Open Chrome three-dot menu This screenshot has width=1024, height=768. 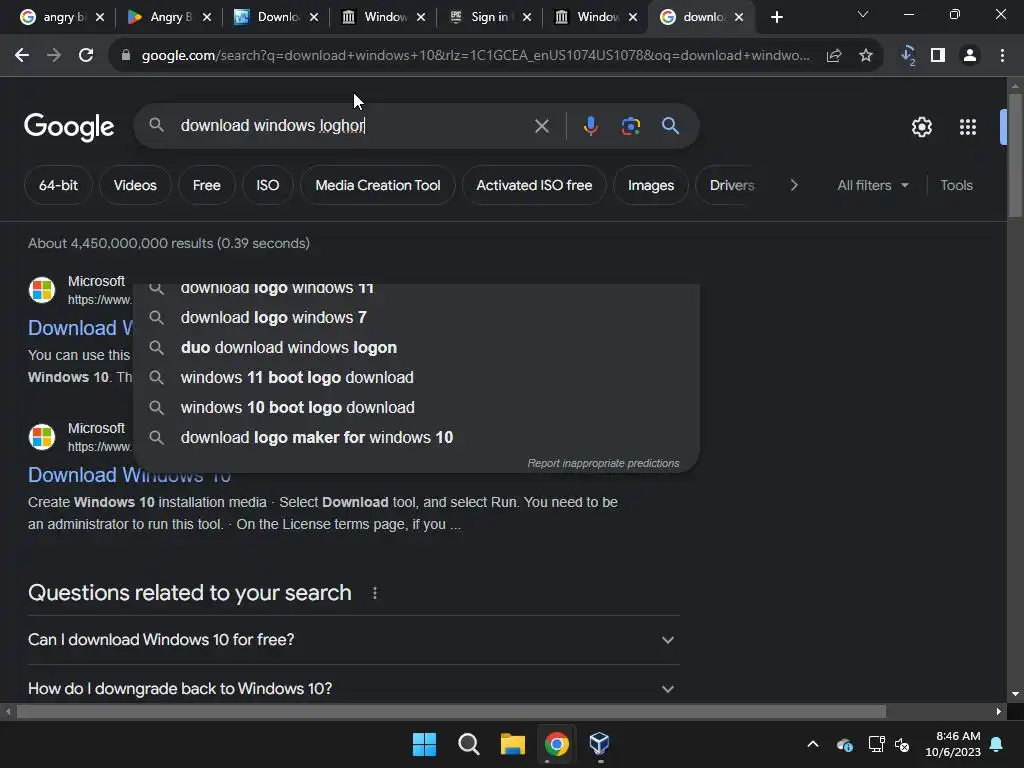(x=1002, y=56)
